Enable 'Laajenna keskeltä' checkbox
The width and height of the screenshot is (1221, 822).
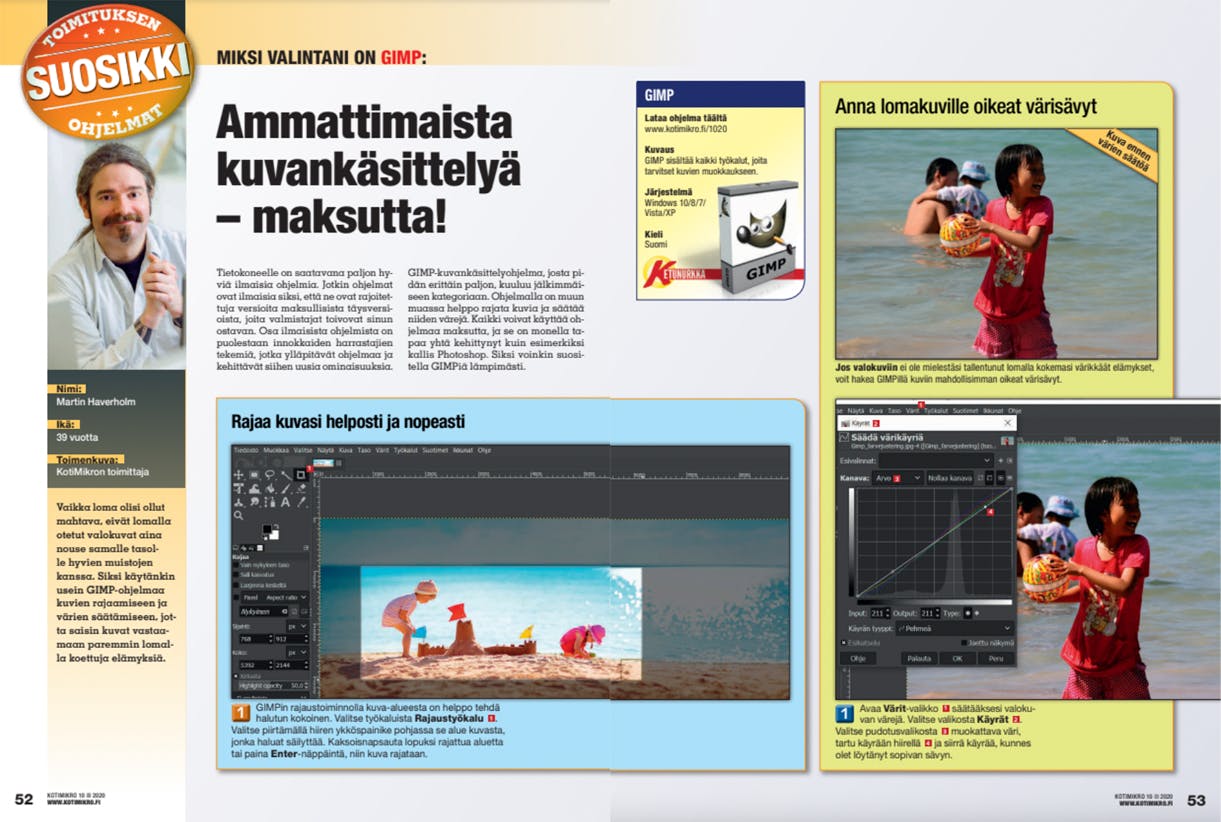click(x=236, y=585)
